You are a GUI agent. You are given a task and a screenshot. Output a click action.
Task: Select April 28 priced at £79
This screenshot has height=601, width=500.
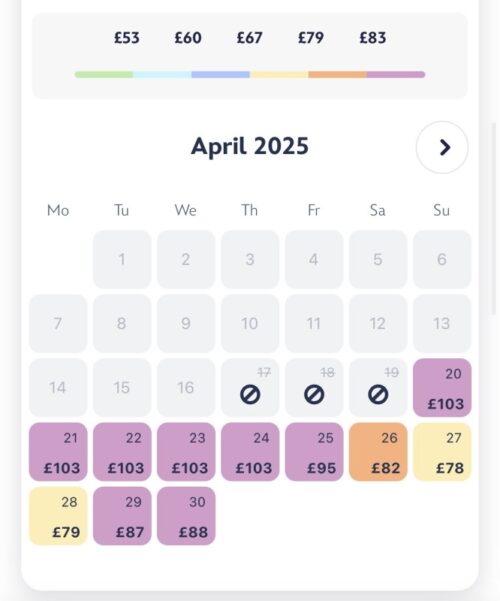point(58,516)
